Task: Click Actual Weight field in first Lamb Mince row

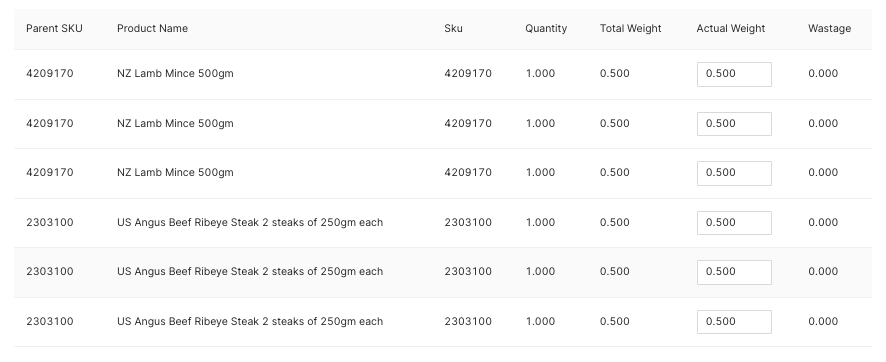Action: [x=734, y=75]
